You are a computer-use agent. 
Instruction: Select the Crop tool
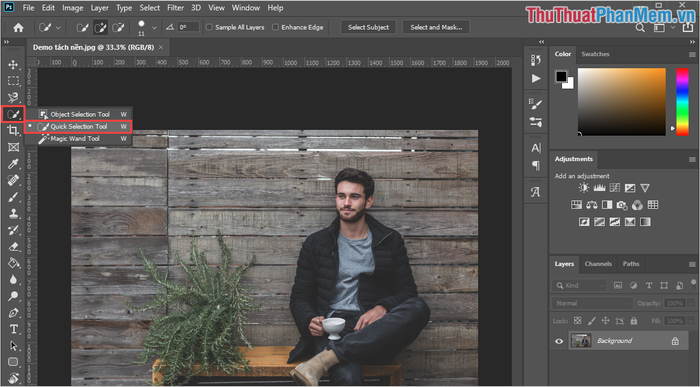tap(13, 130)
